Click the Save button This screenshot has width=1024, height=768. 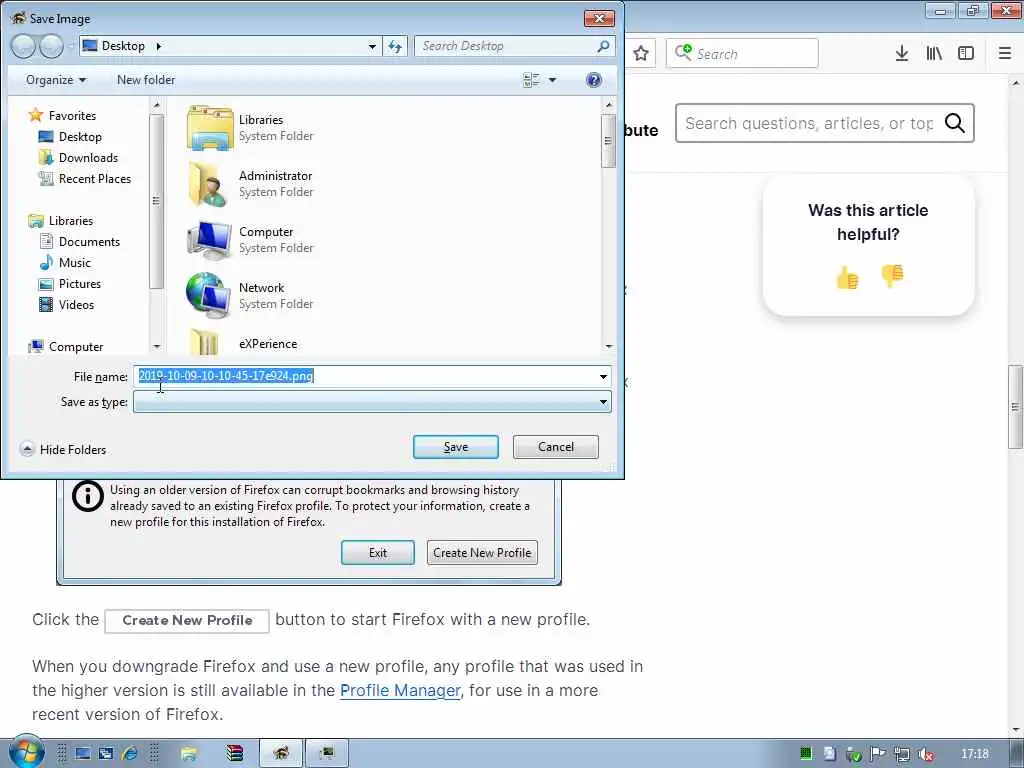pyautogui.click(x=456, y=447)
